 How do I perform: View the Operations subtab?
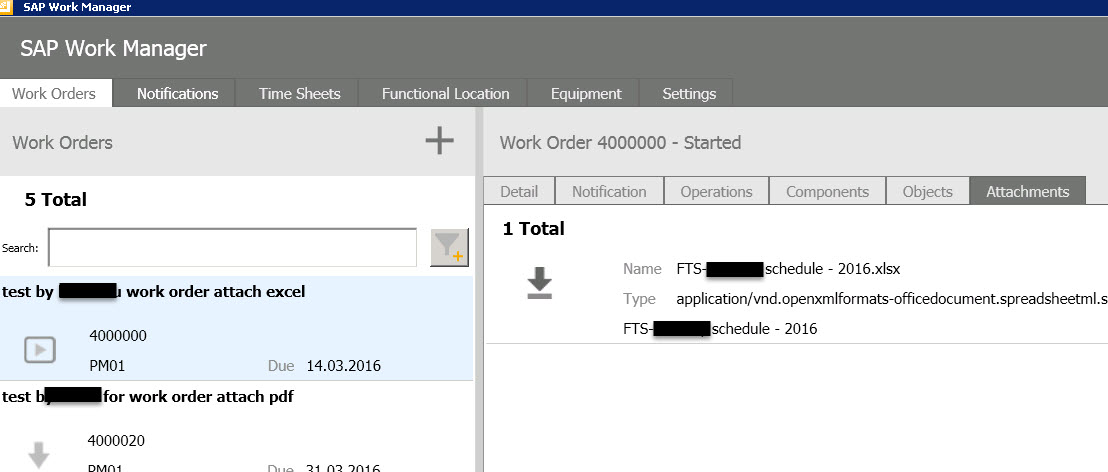click(x=717, y=191)
